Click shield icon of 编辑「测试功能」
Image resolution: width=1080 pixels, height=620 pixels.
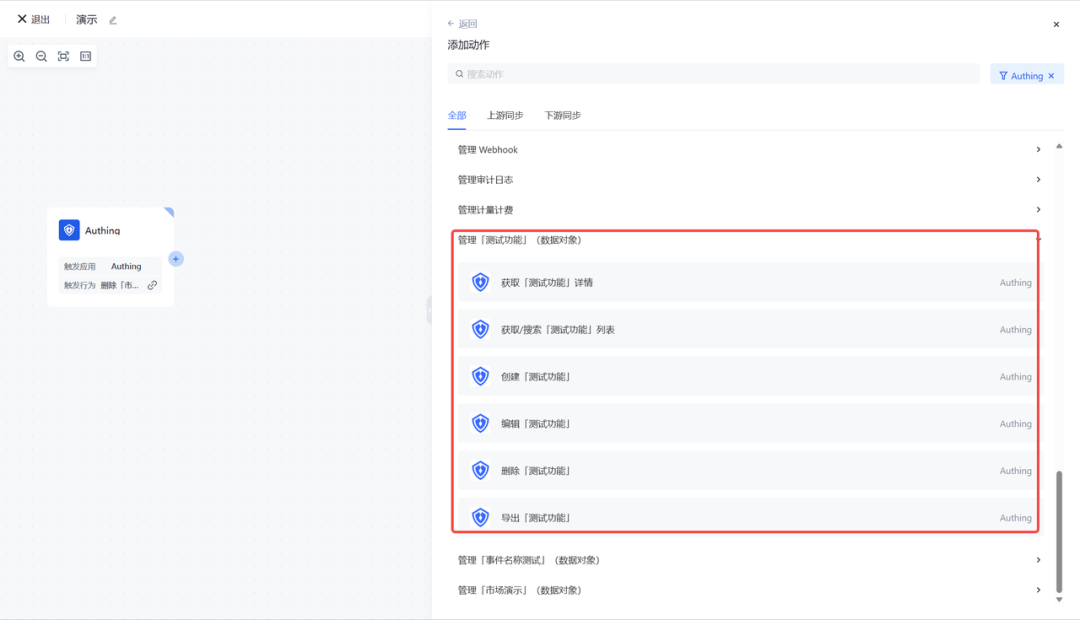point(480,424)
